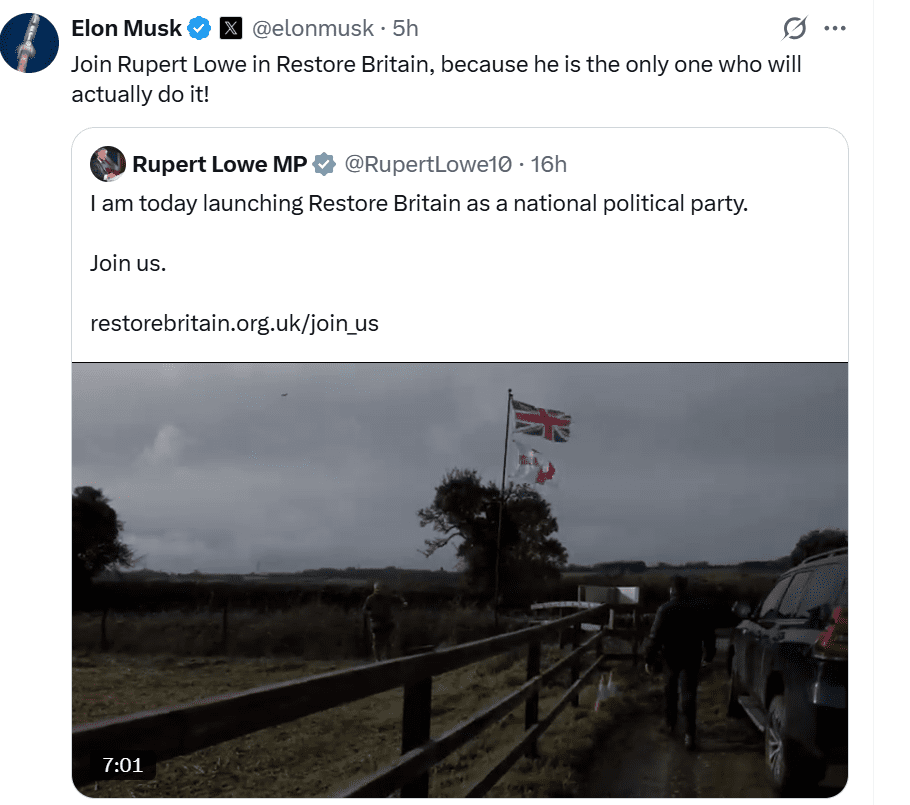The height and width of the screenshot is (805, 910).
Task: Open Grok explain icon on post
Action: 794,29
